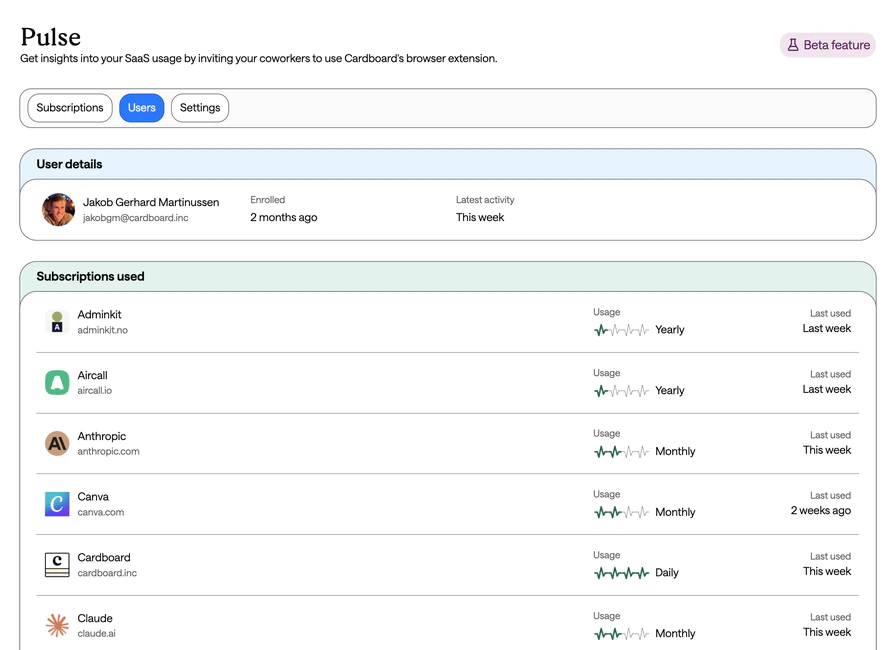Click Jakob Gerhard Martinussen's avatar photo
This screenshot has height=650, width=896.
(x=58, y=210)
